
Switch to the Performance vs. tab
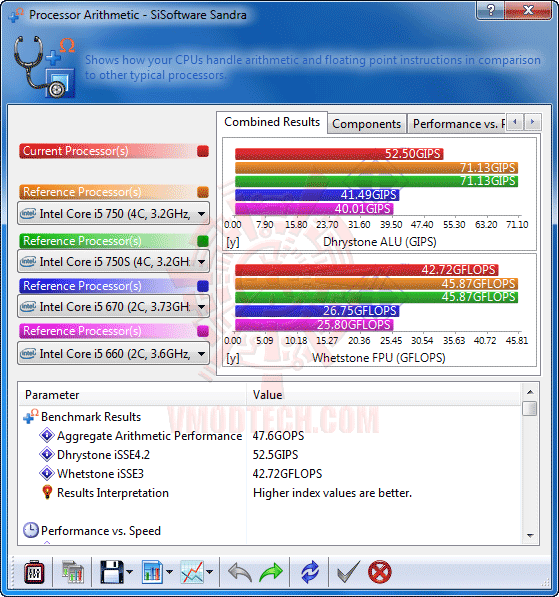pos(457,124)
